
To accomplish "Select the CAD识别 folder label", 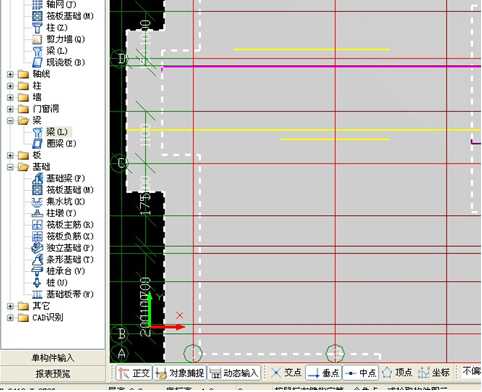I will point(48,317).
